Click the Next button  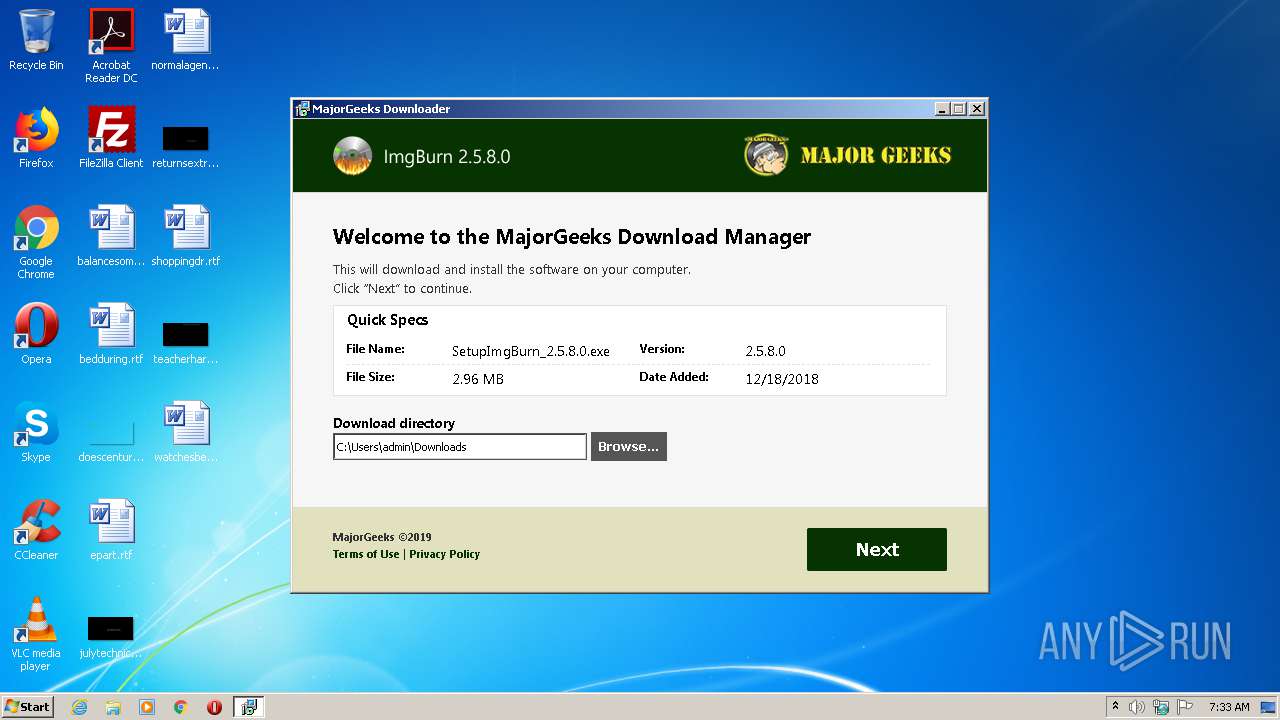876,549
